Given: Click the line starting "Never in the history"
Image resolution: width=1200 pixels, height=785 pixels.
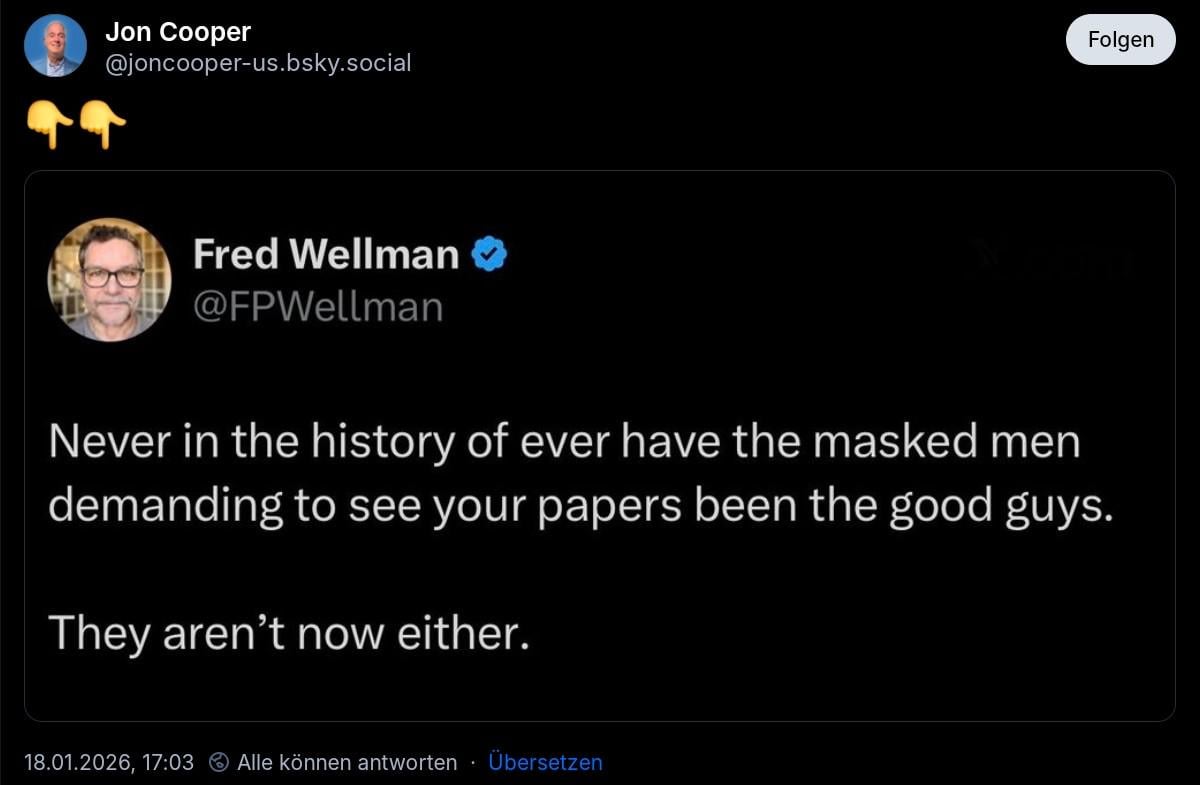Looking at the screenshot, I should point(564,442).
